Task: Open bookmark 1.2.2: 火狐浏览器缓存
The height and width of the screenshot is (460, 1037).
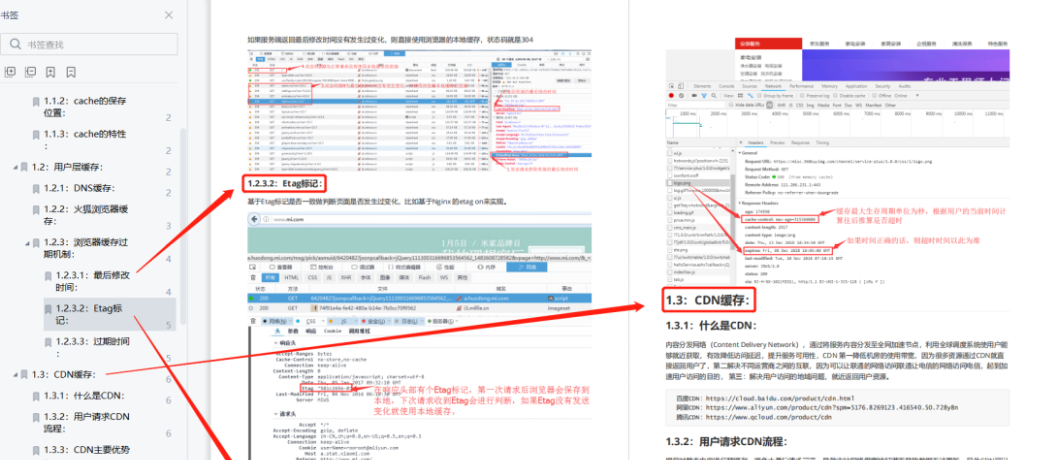Action: tap(86, 215)
